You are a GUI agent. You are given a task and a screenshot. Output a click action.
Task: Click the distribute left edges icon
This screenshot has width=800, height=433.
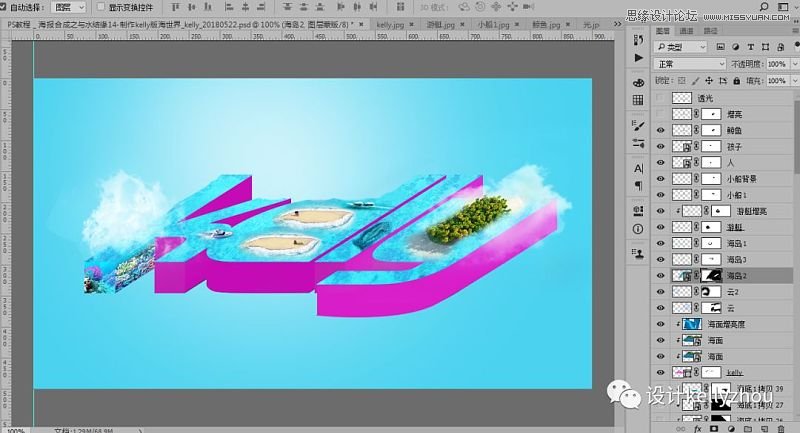[x=341, y=7]
